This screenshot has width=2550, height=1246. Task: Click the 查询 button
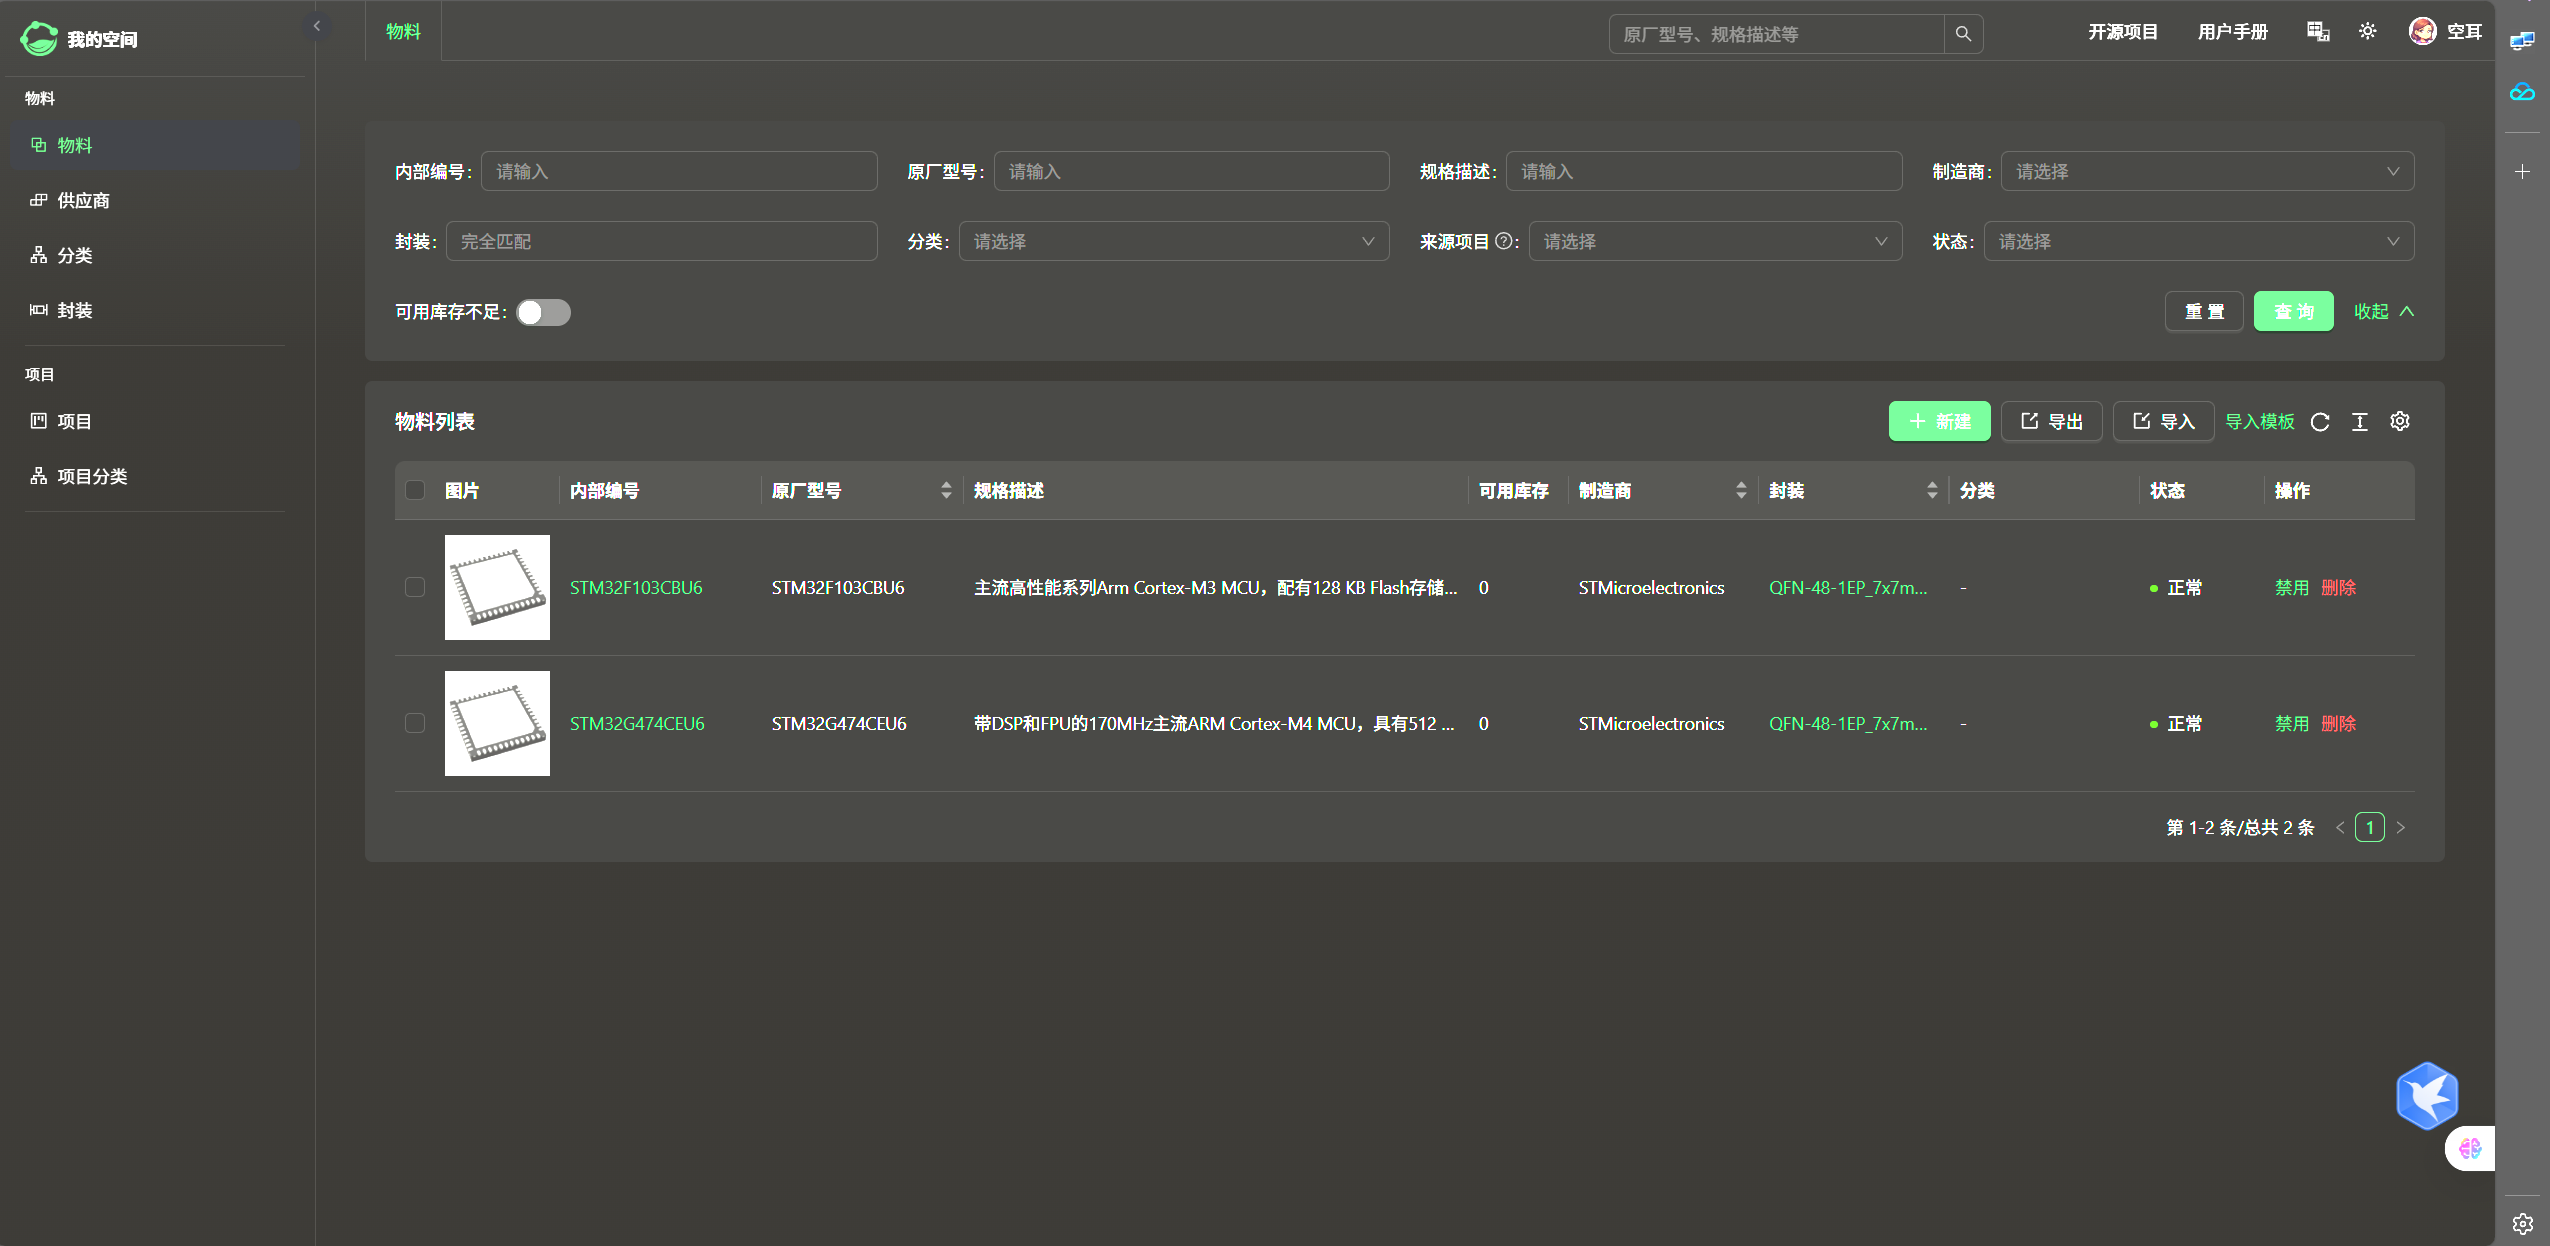point(2294,311)
